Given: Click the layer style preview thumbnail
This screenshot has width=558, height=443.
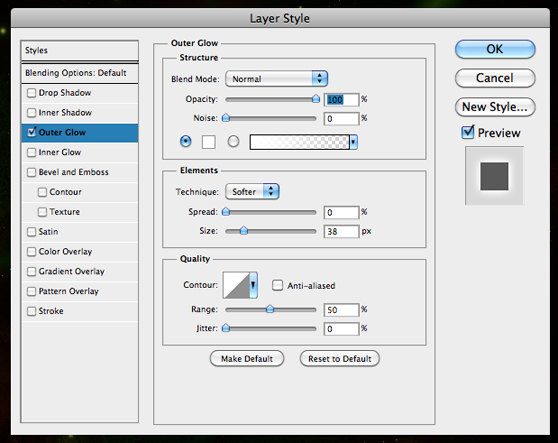Looking at the screenshot, I should point(494,176).
